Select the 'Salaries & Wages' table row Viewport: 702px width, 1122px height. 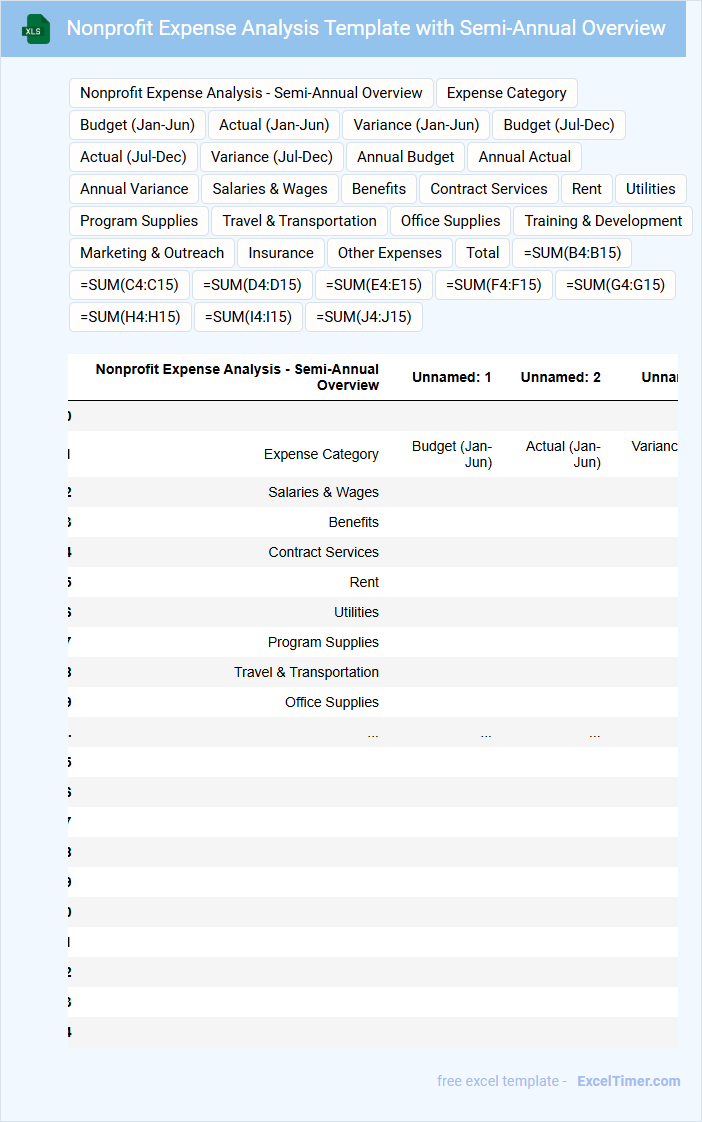pos(373,492)
